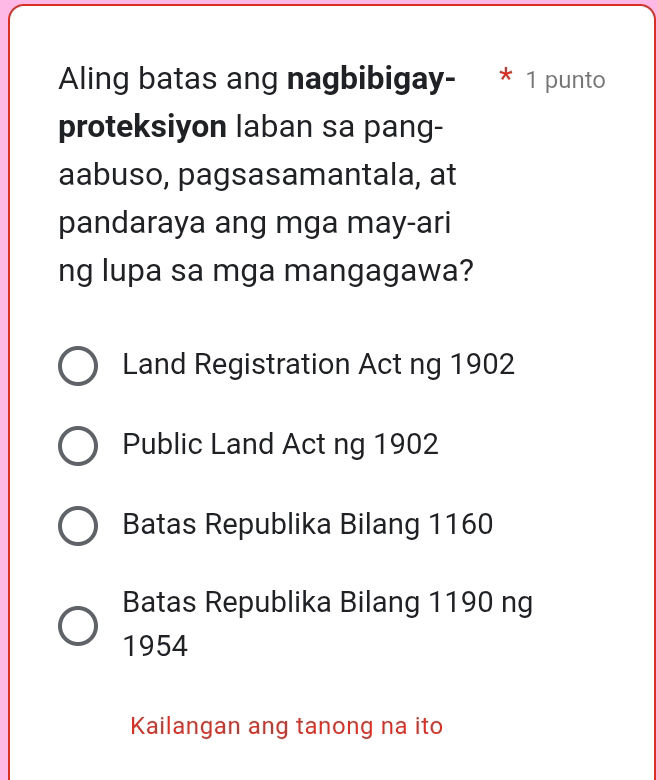Select the Land Registration Act ng 1902 radio button
This screenshot has height=780, width=657.
(x=78, y=366)
